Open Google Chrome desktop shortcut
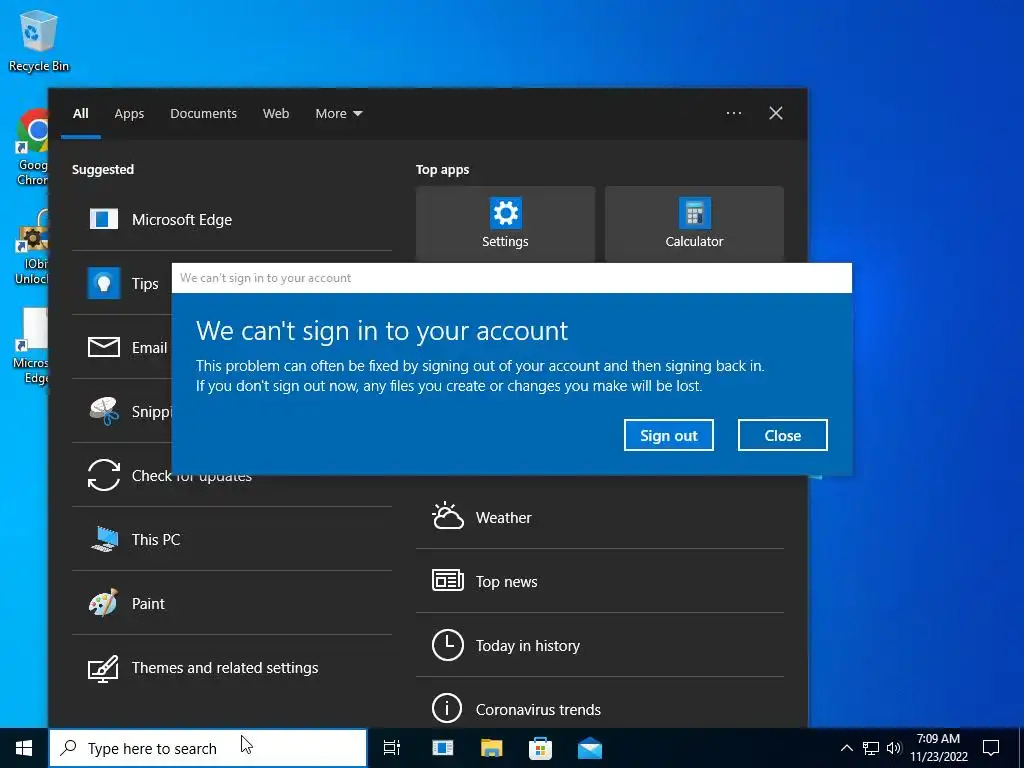The width and height of the screenshot is (1024, 768). tap(33, 147)
